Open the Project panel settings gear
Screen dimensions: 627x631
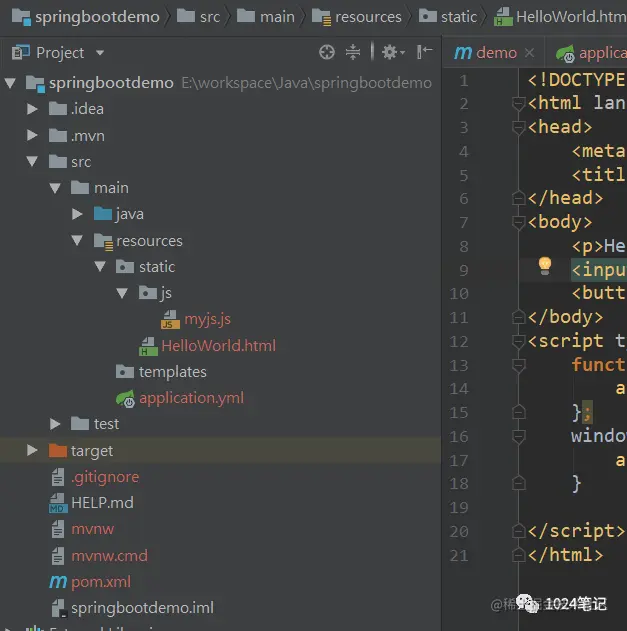point(392,52)
